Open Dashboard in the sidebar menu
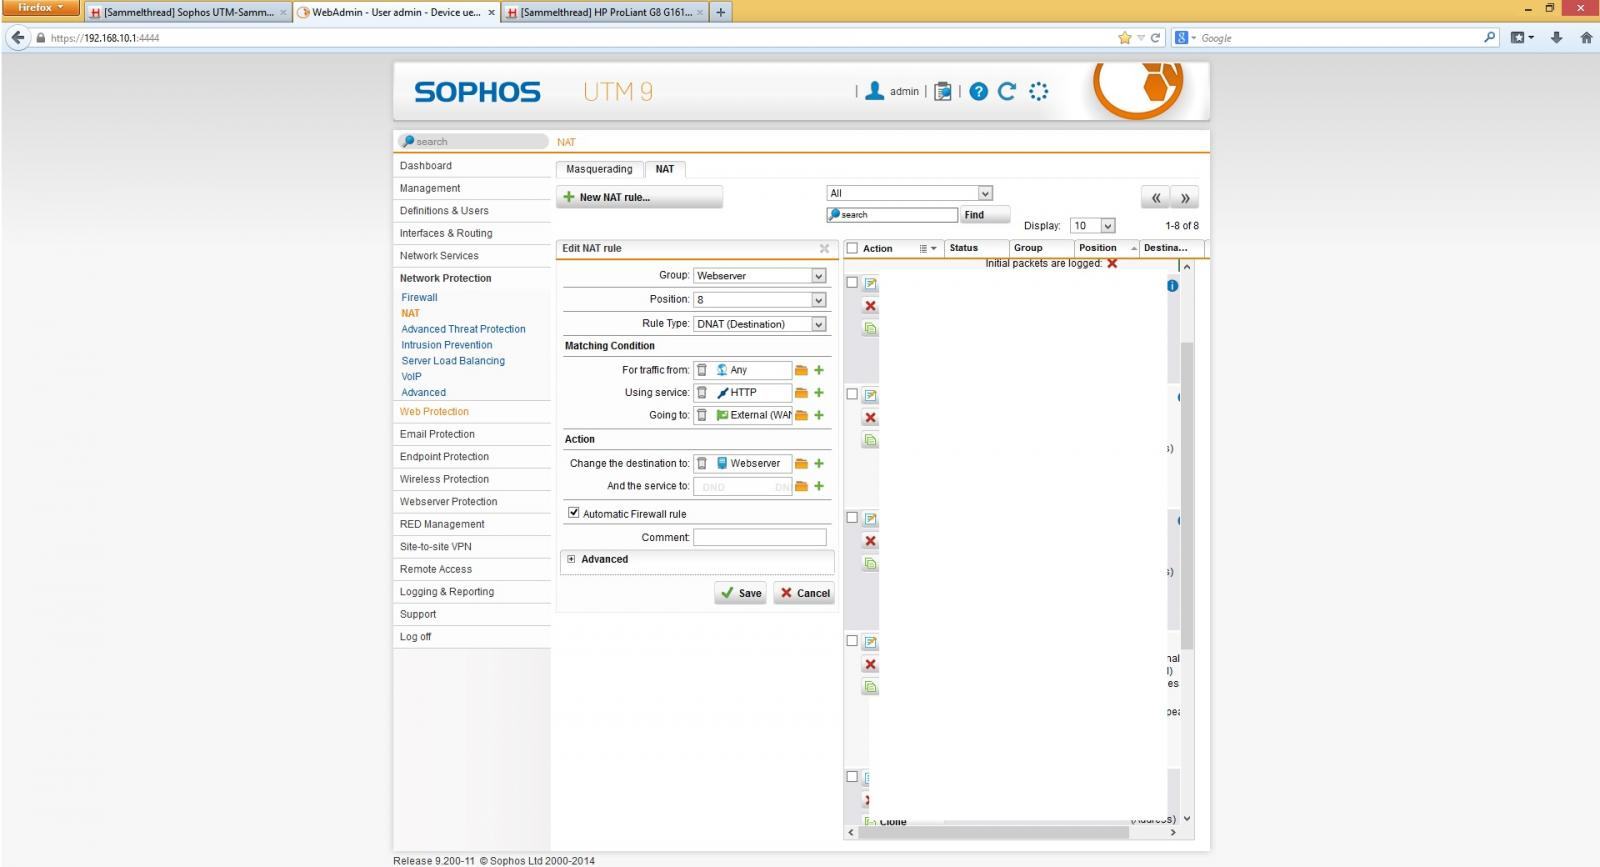Image resolution: width=1600 pixels, height=867 pixels. point(426,166)
